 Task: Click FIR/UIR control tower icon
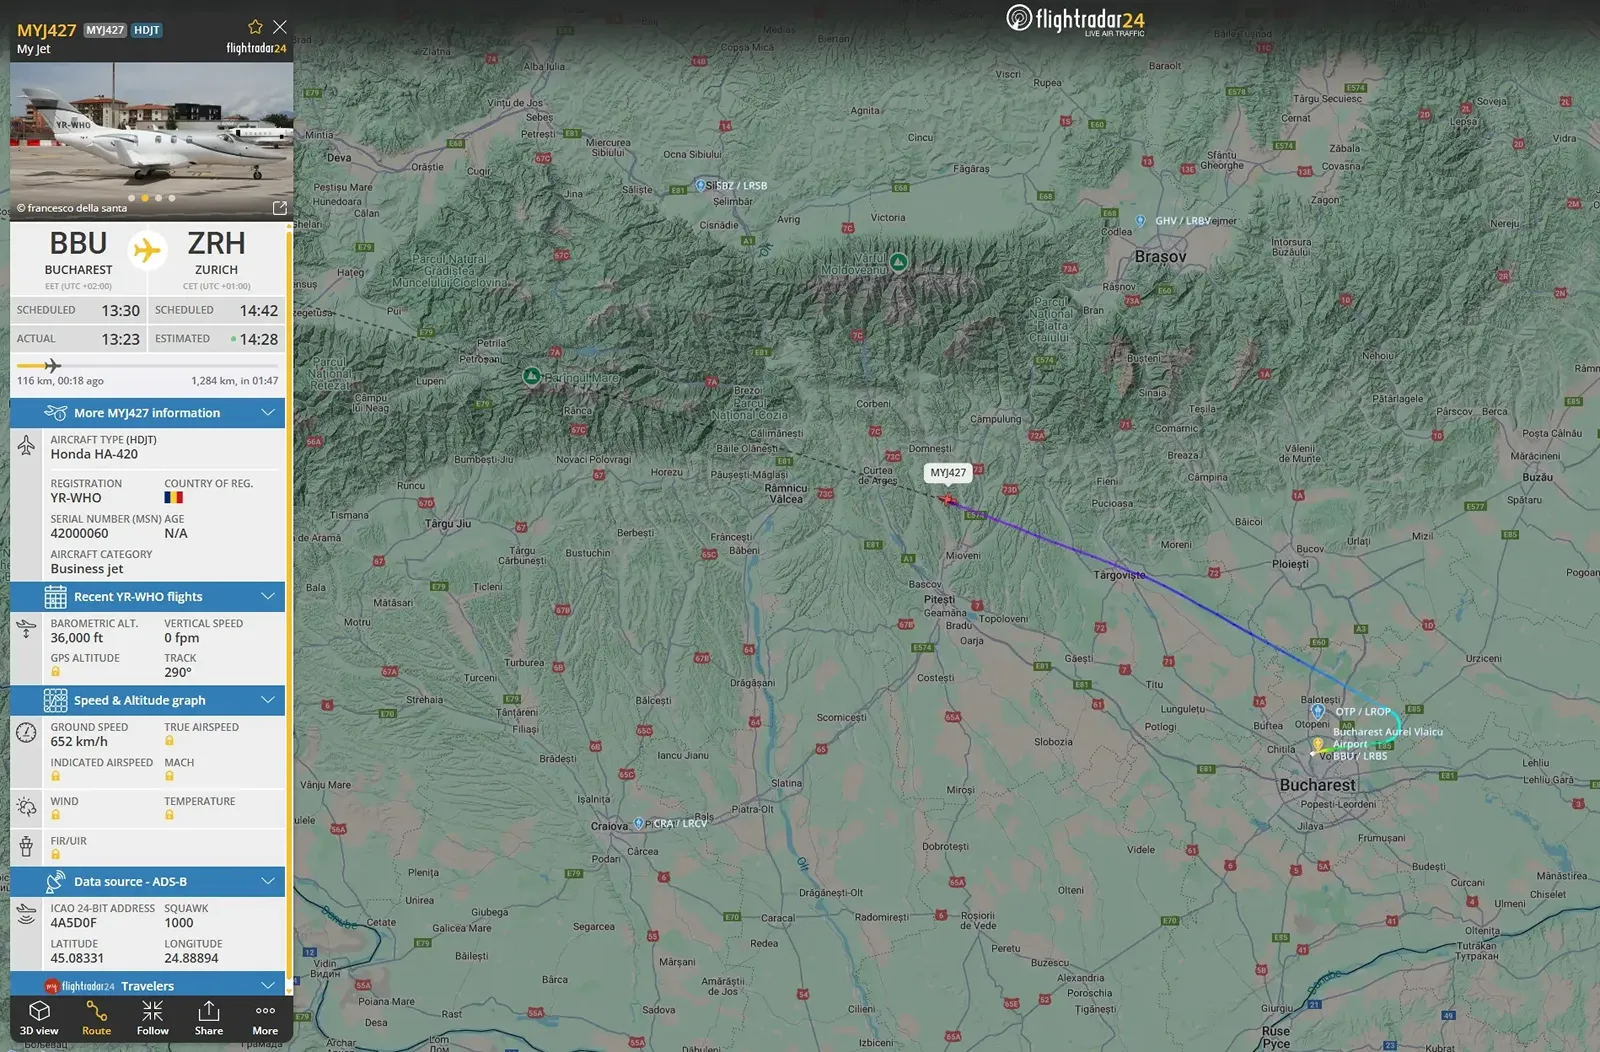26,847
